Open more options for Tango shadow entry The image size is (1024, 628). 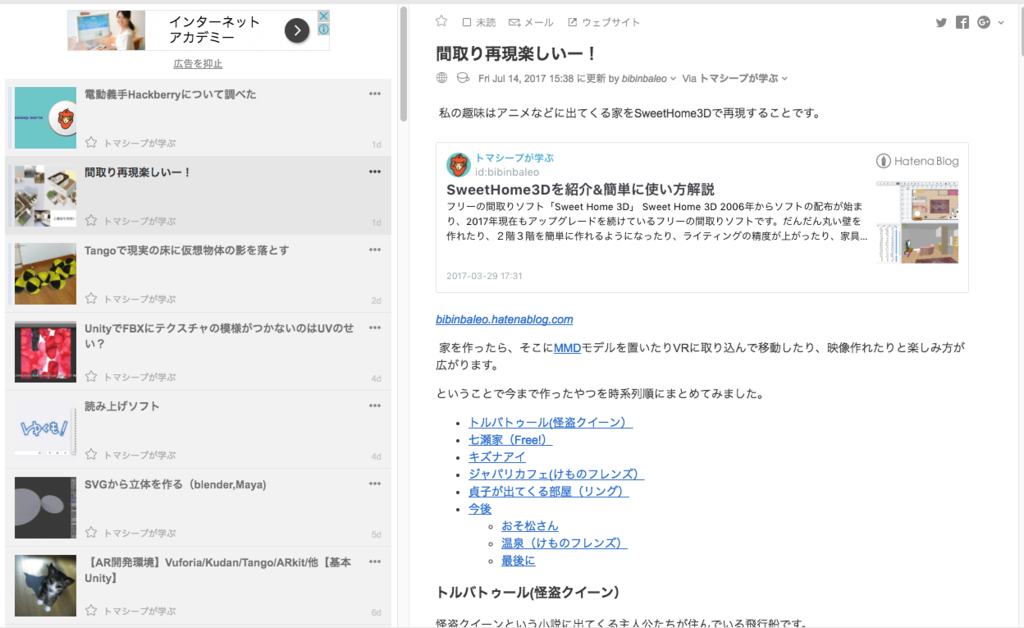[375, 250]
